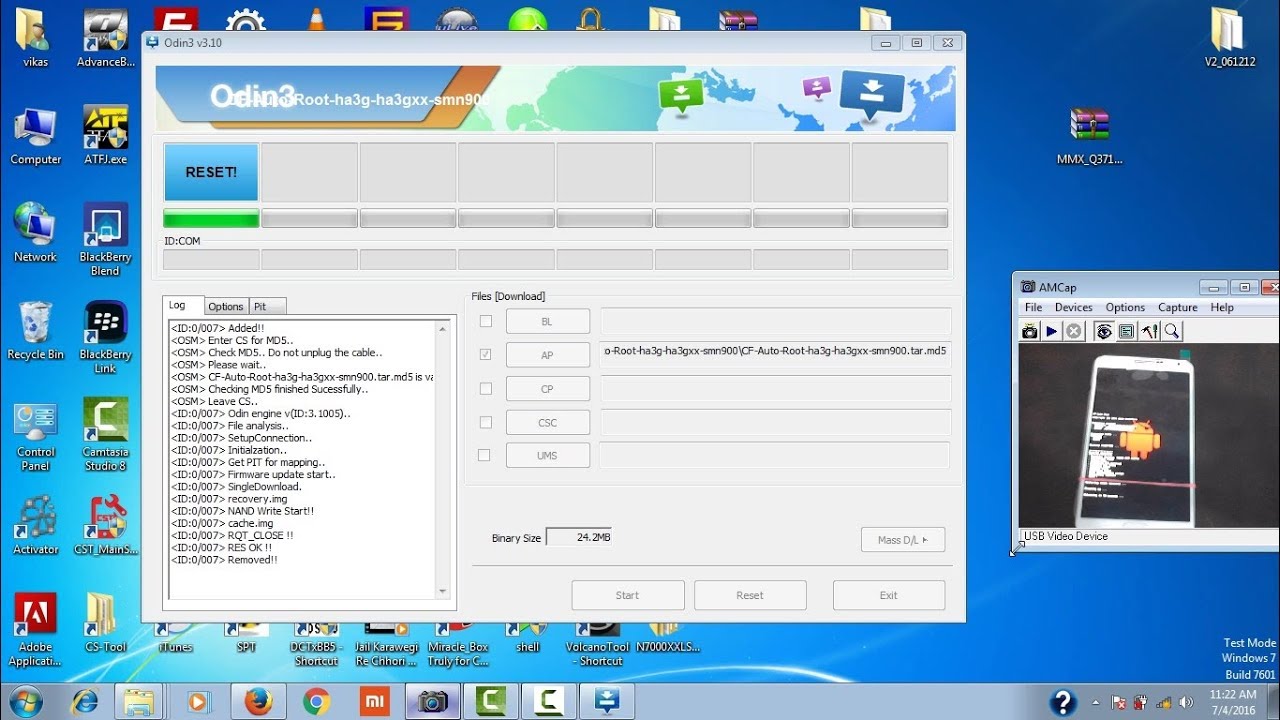
Task: Open AMCap Options menu
Action: [1125, 308]
